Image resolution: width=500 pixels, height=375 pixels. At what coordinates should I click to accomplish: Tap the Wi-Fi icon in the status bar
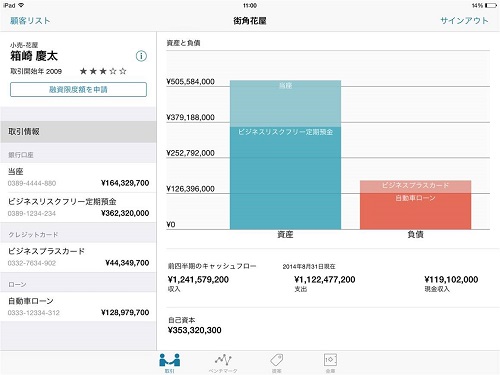[x=21, y=5]
